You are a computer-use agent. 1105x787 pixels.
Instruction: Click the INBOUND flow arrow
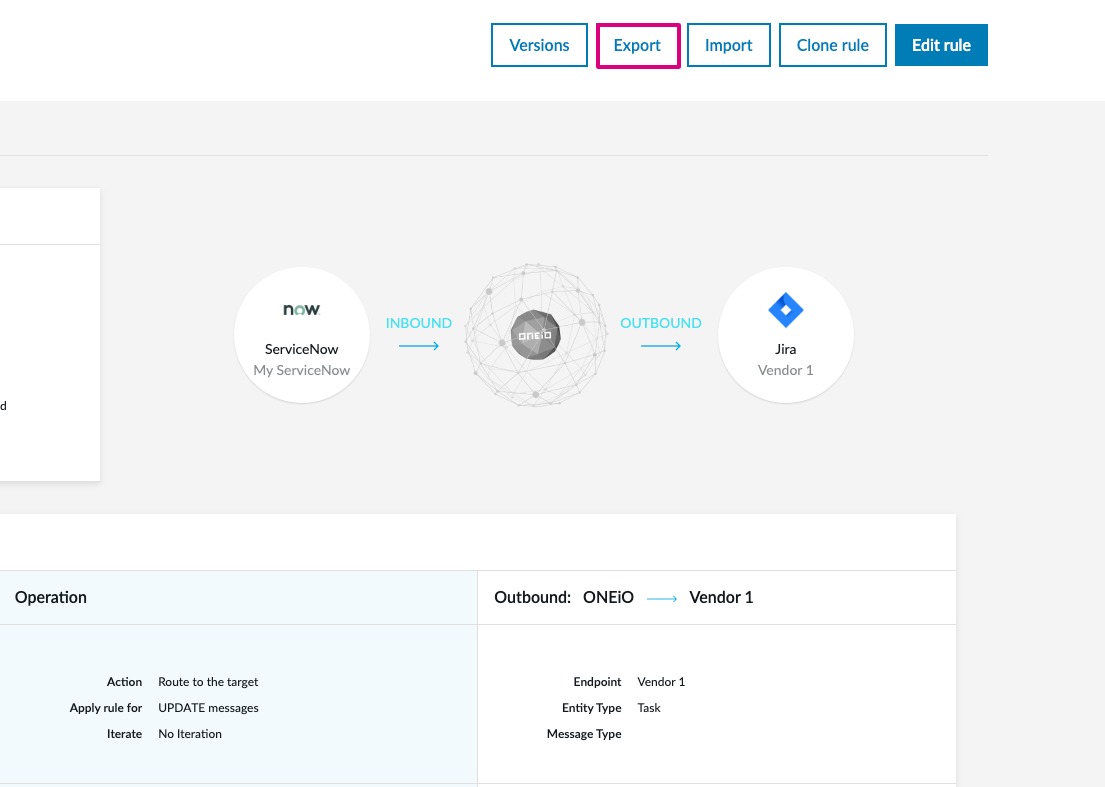[418, 345]
